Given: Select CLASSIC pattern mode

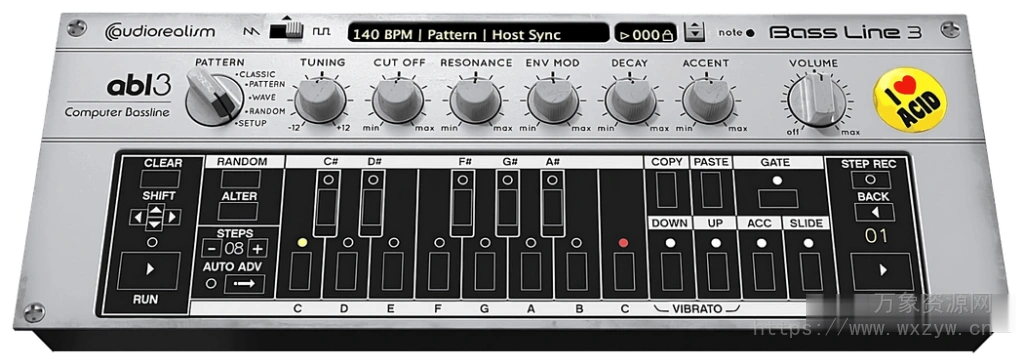Looking at the screenshot, I should tap(257, 74).
